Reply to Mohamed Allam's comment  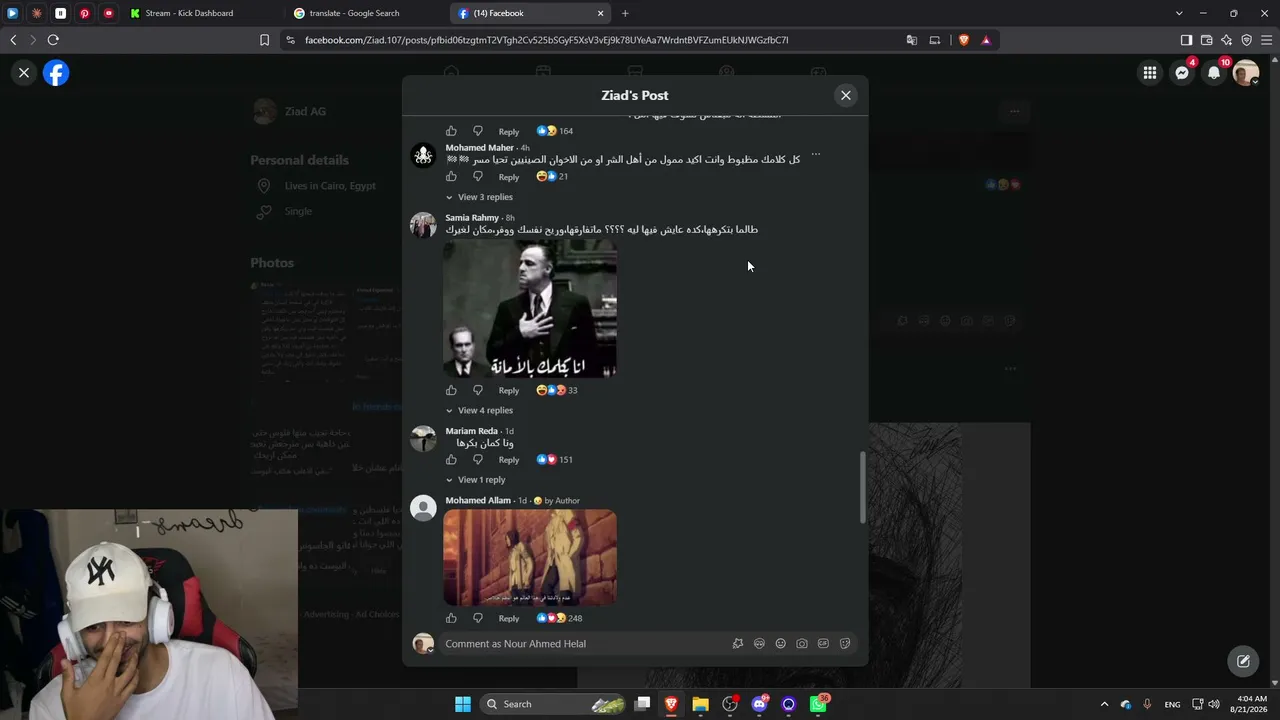click(509, 618)
